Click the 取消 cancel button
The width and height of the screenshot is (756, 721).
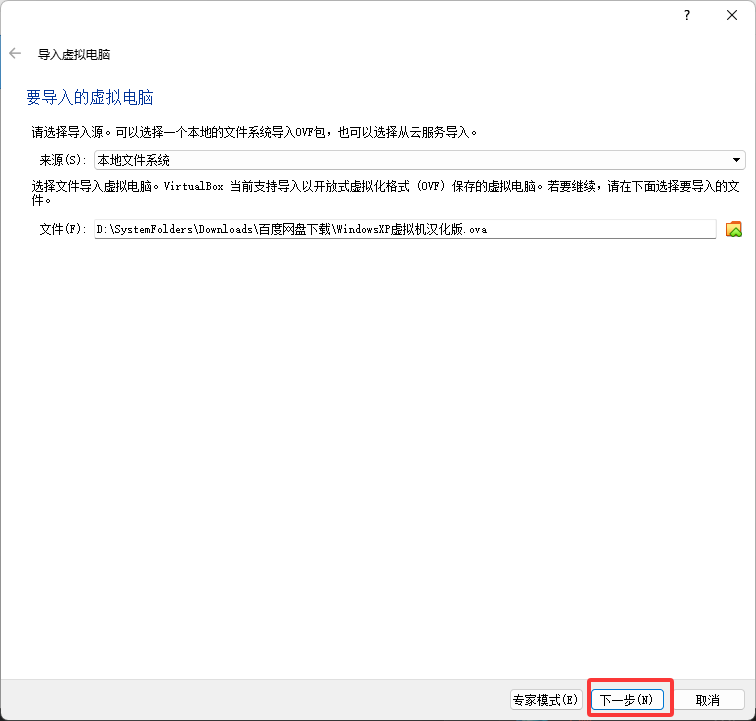click(708, 700)
